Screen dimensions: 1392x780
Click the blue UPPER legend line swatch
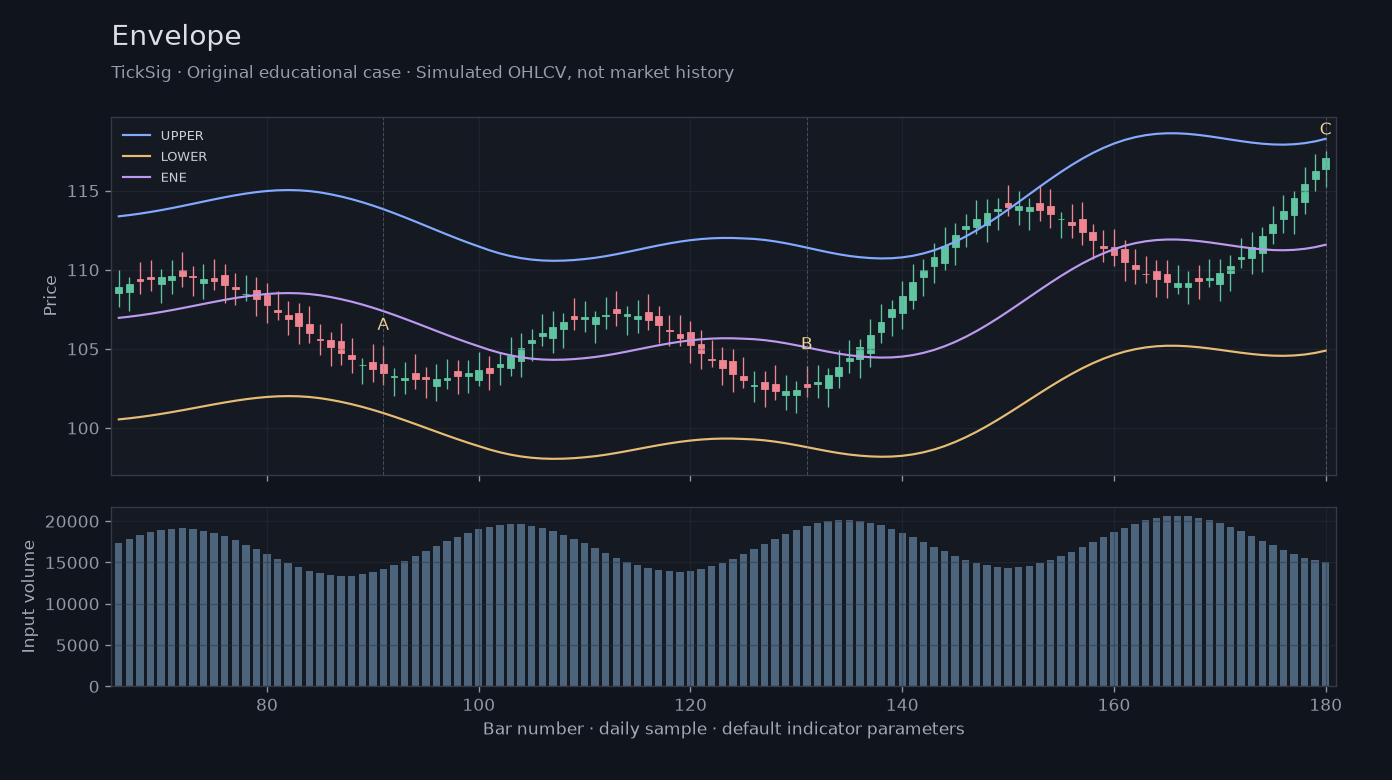137,136
